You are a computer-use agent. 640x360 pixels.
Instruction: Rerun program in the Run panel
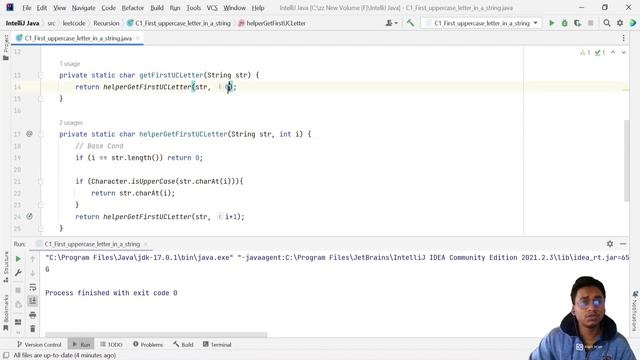[18, 259]
